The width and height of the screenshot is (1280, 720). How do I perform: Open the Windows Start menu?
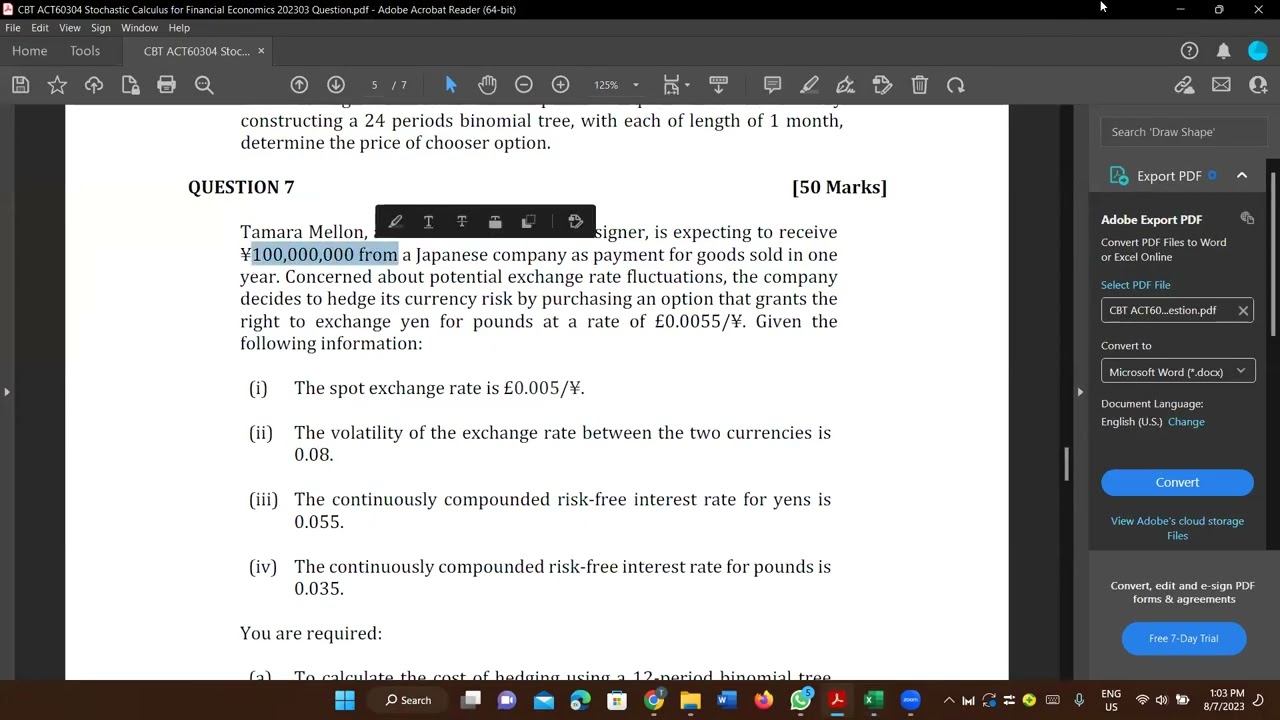pyautogui.click(x=345, y=700)
